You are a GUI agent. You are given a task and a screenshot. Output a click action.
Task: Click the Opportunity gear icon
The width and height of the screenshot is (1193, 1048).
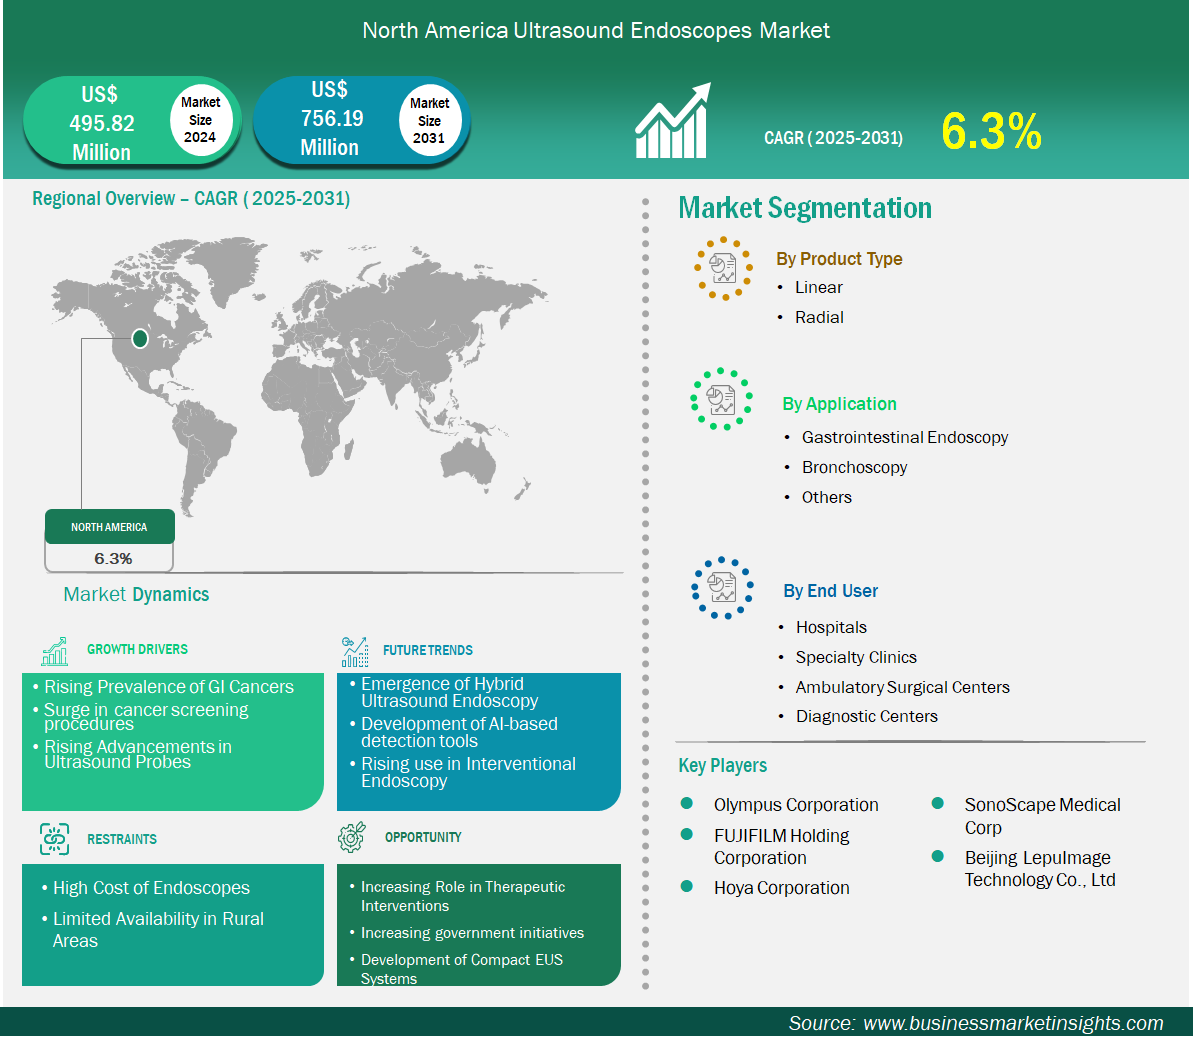click(352, 838)
